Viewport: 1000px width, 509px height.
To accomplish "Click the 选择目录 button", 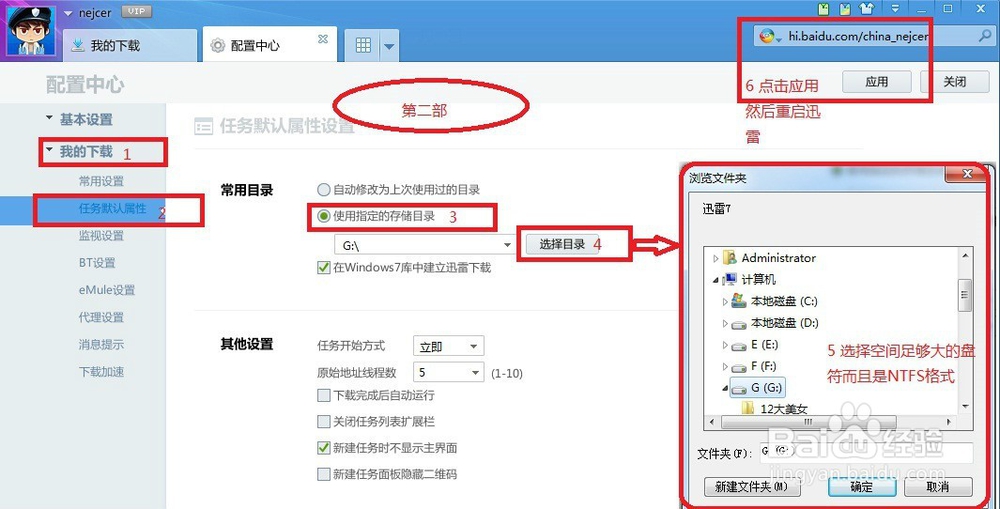I will 562,244.
